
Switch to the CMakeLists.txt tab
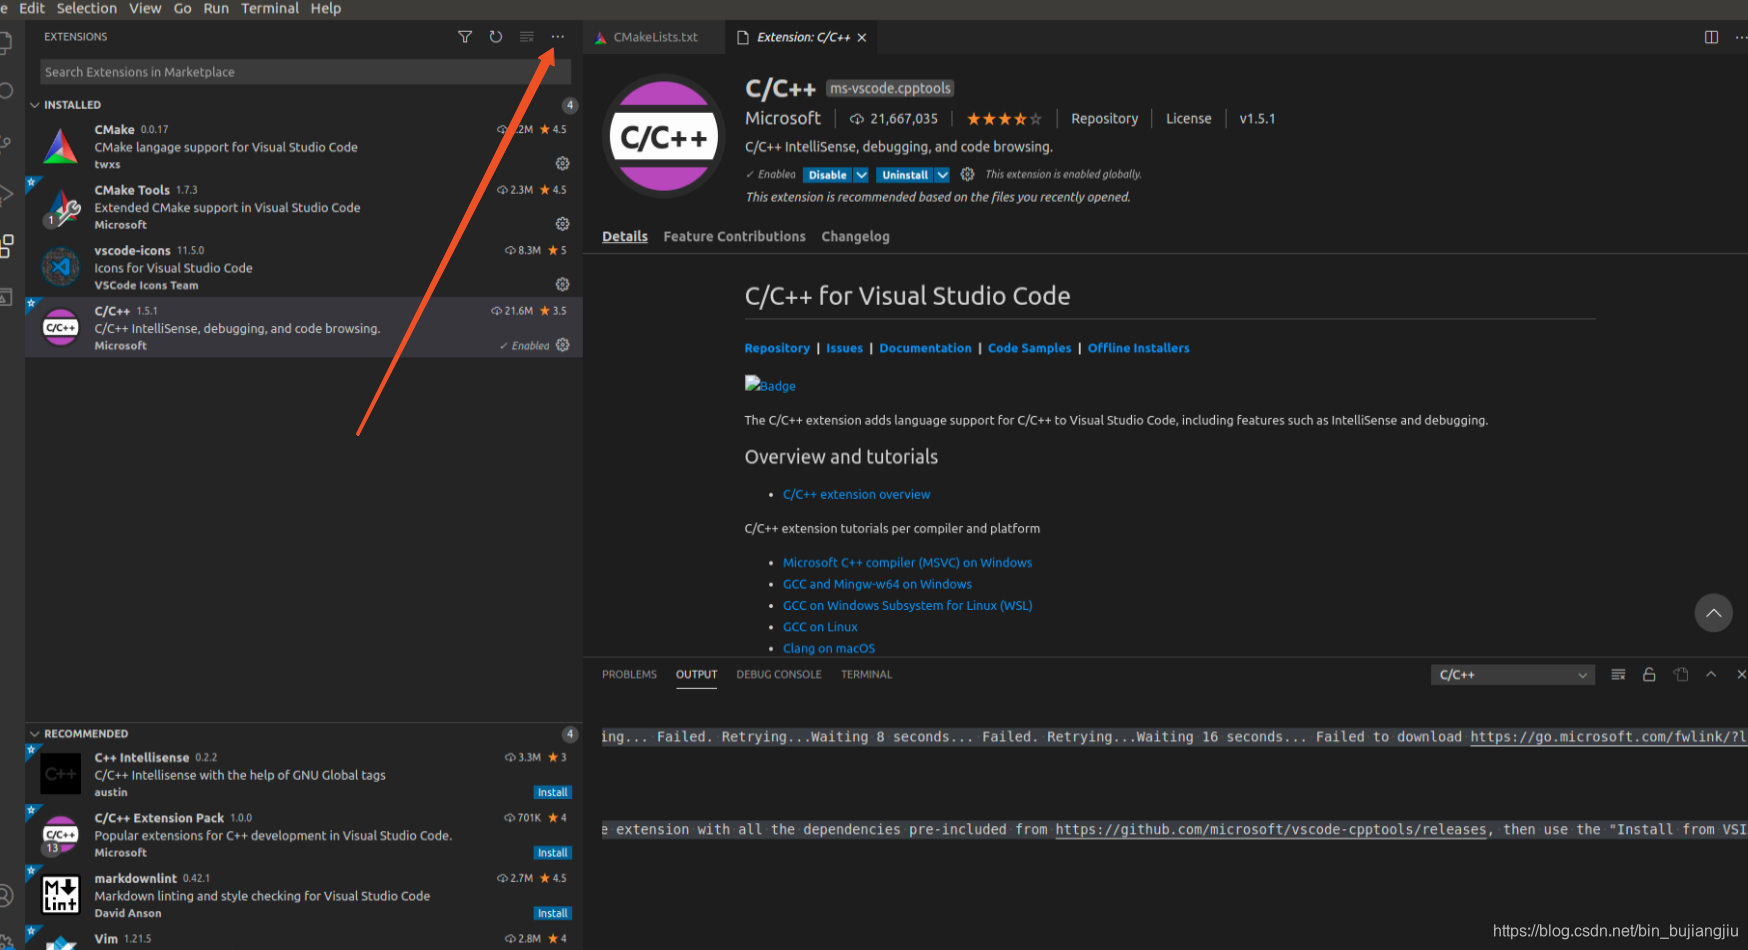pos(655,37)
